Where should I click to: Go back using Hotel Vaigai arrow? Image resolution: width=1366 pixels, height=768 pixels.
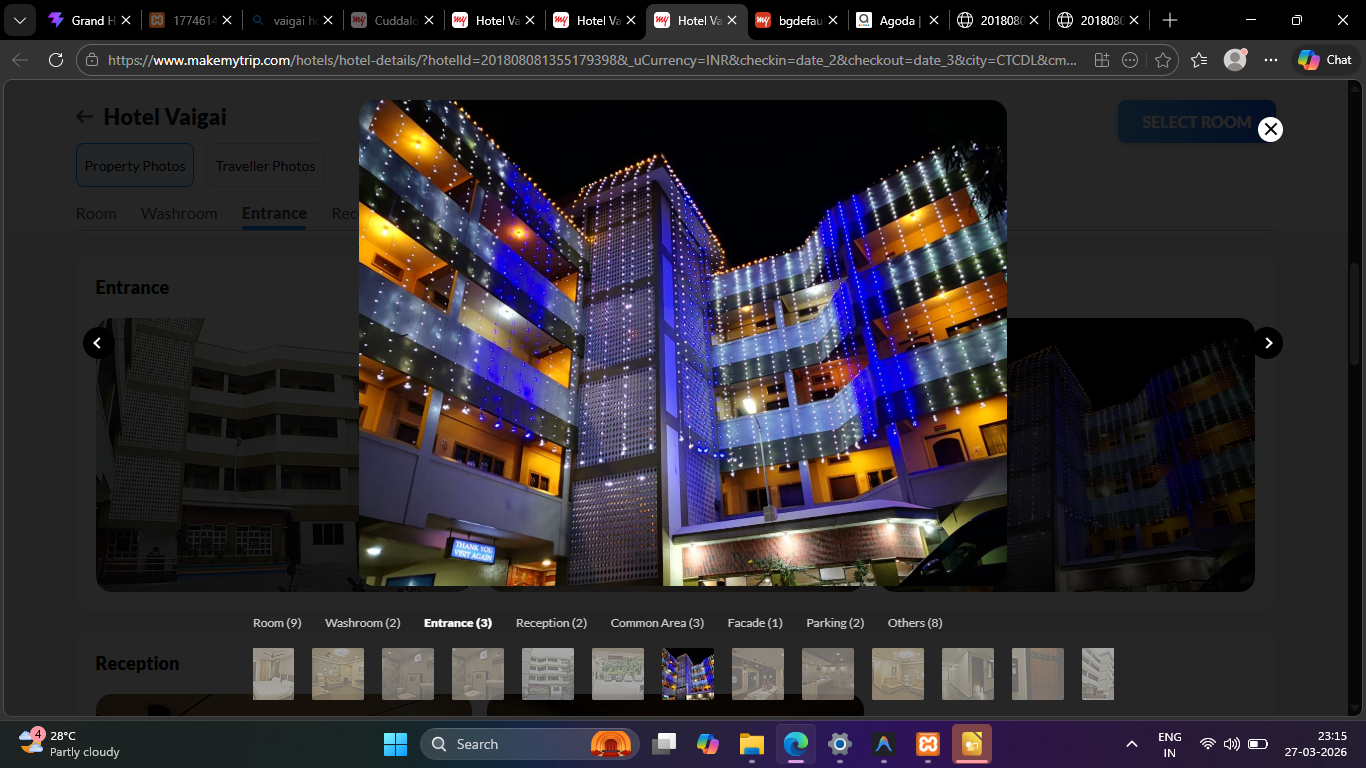click(85, 117)
